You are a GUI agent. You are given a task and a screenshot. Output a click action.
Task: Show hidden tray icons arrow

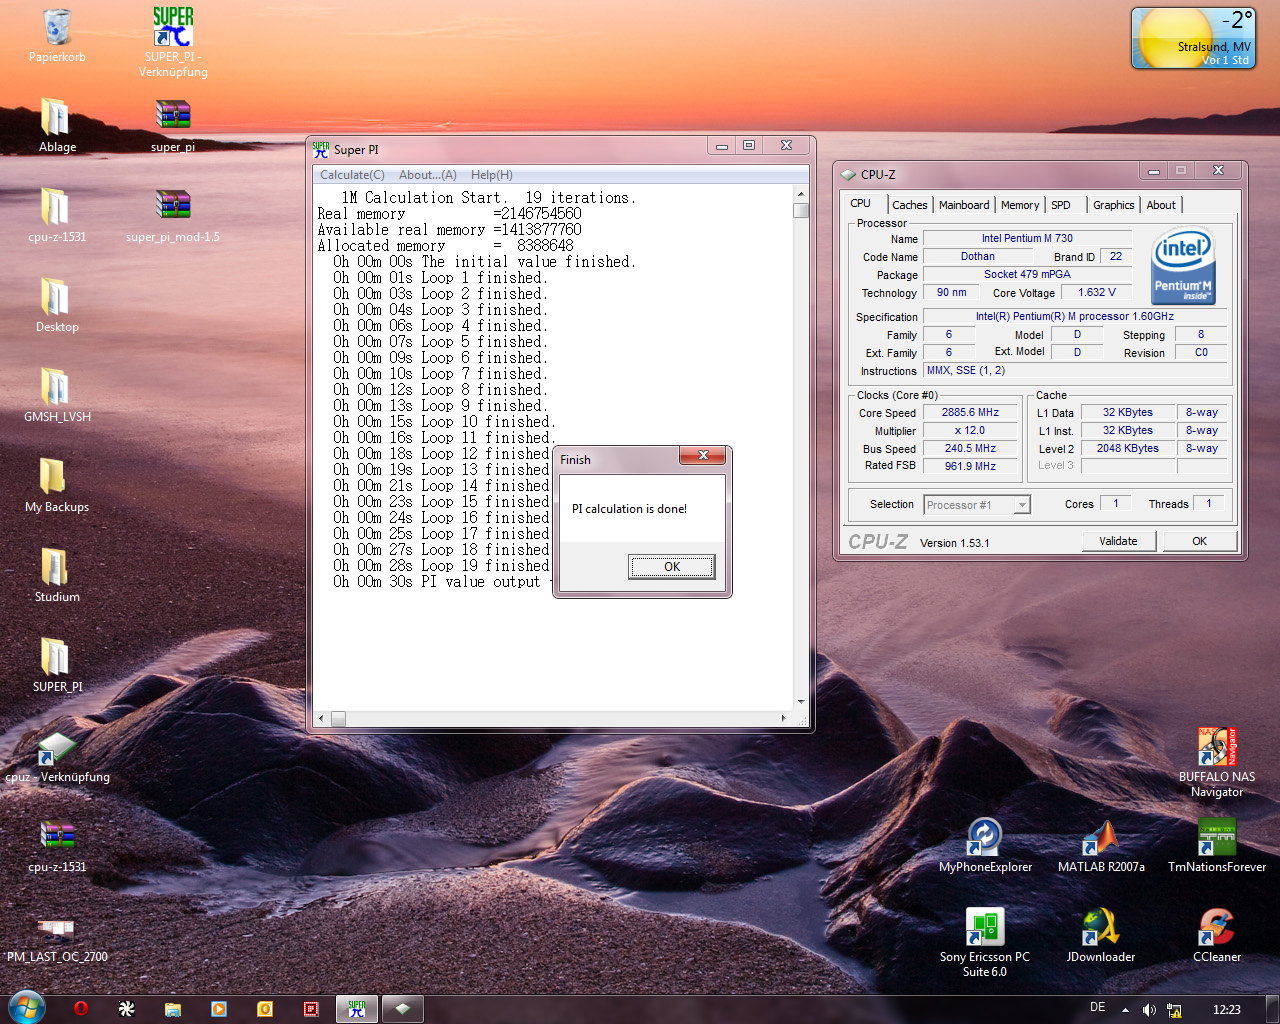[x=1125, y=1010]
